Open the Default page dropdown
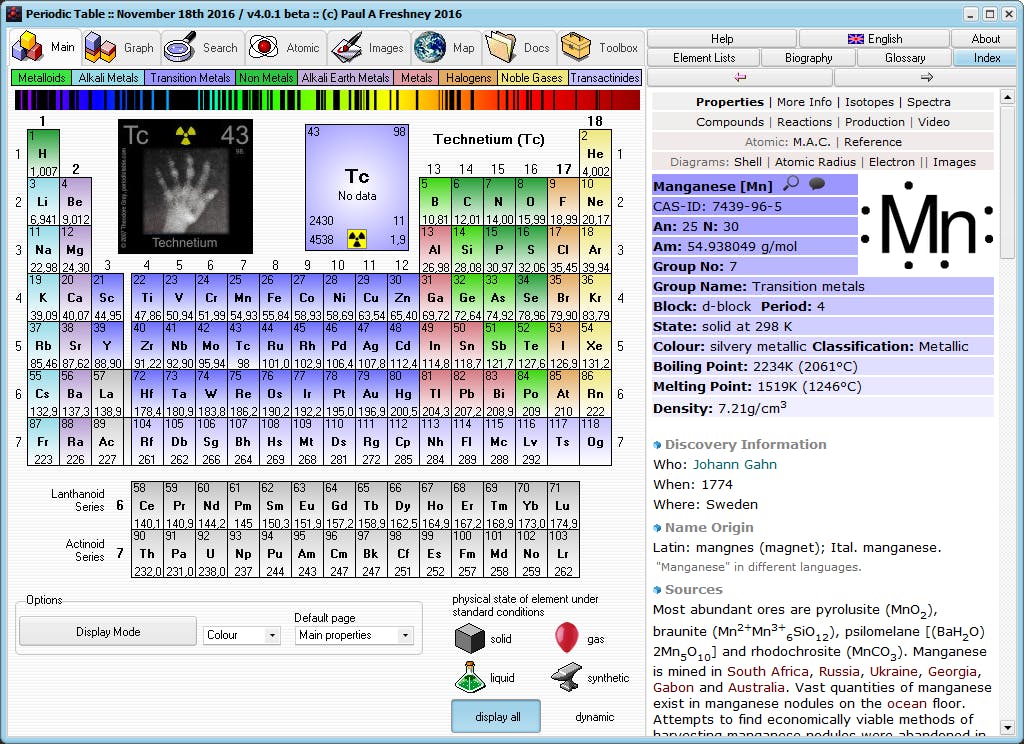 pos(352,636)
